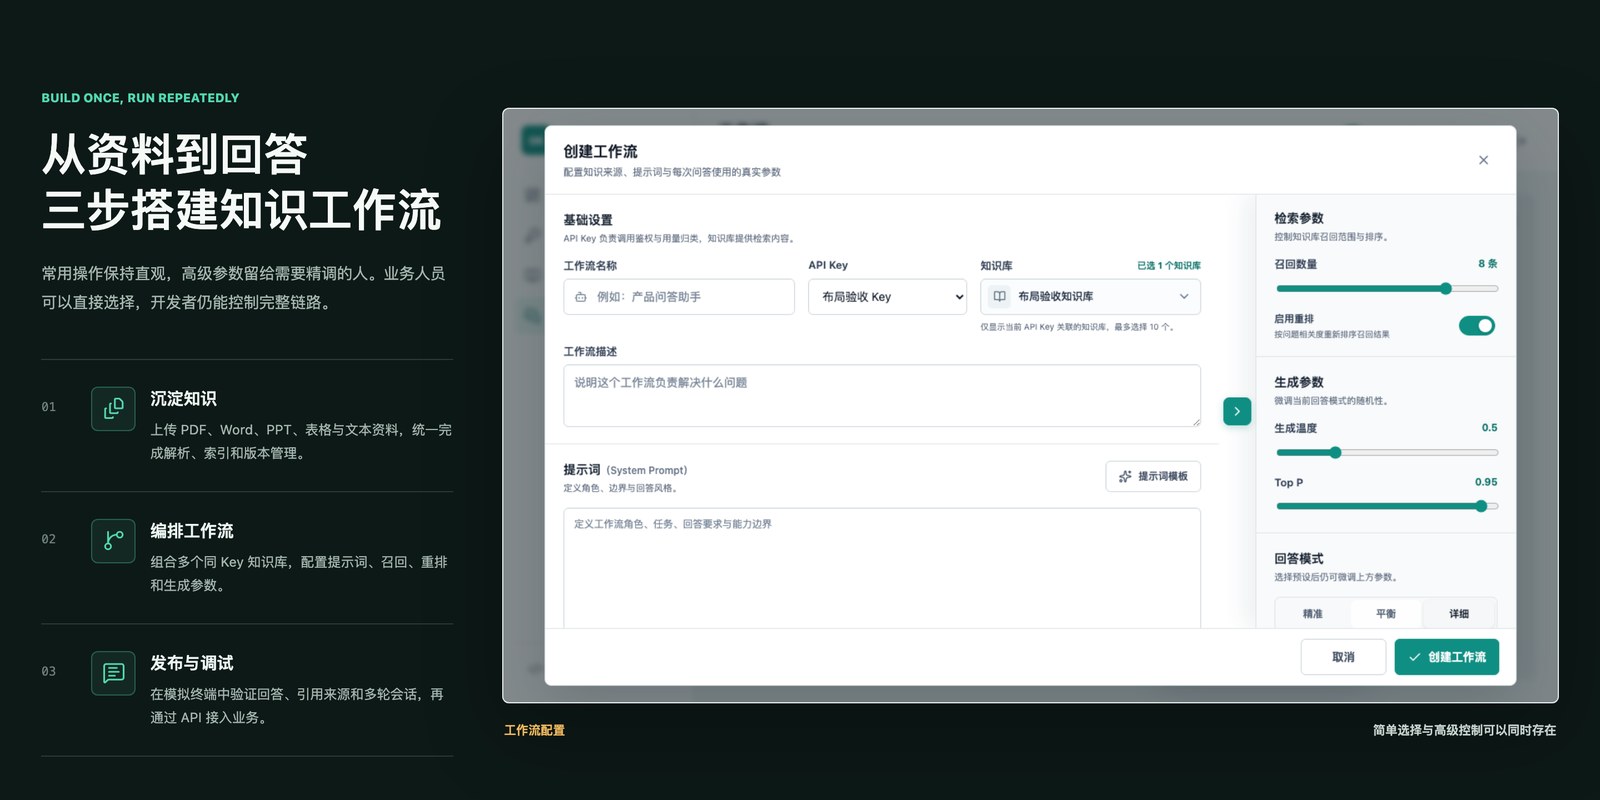Click the 工作流描述 text area
The image size is (1600, 800).
pos(882,396)
